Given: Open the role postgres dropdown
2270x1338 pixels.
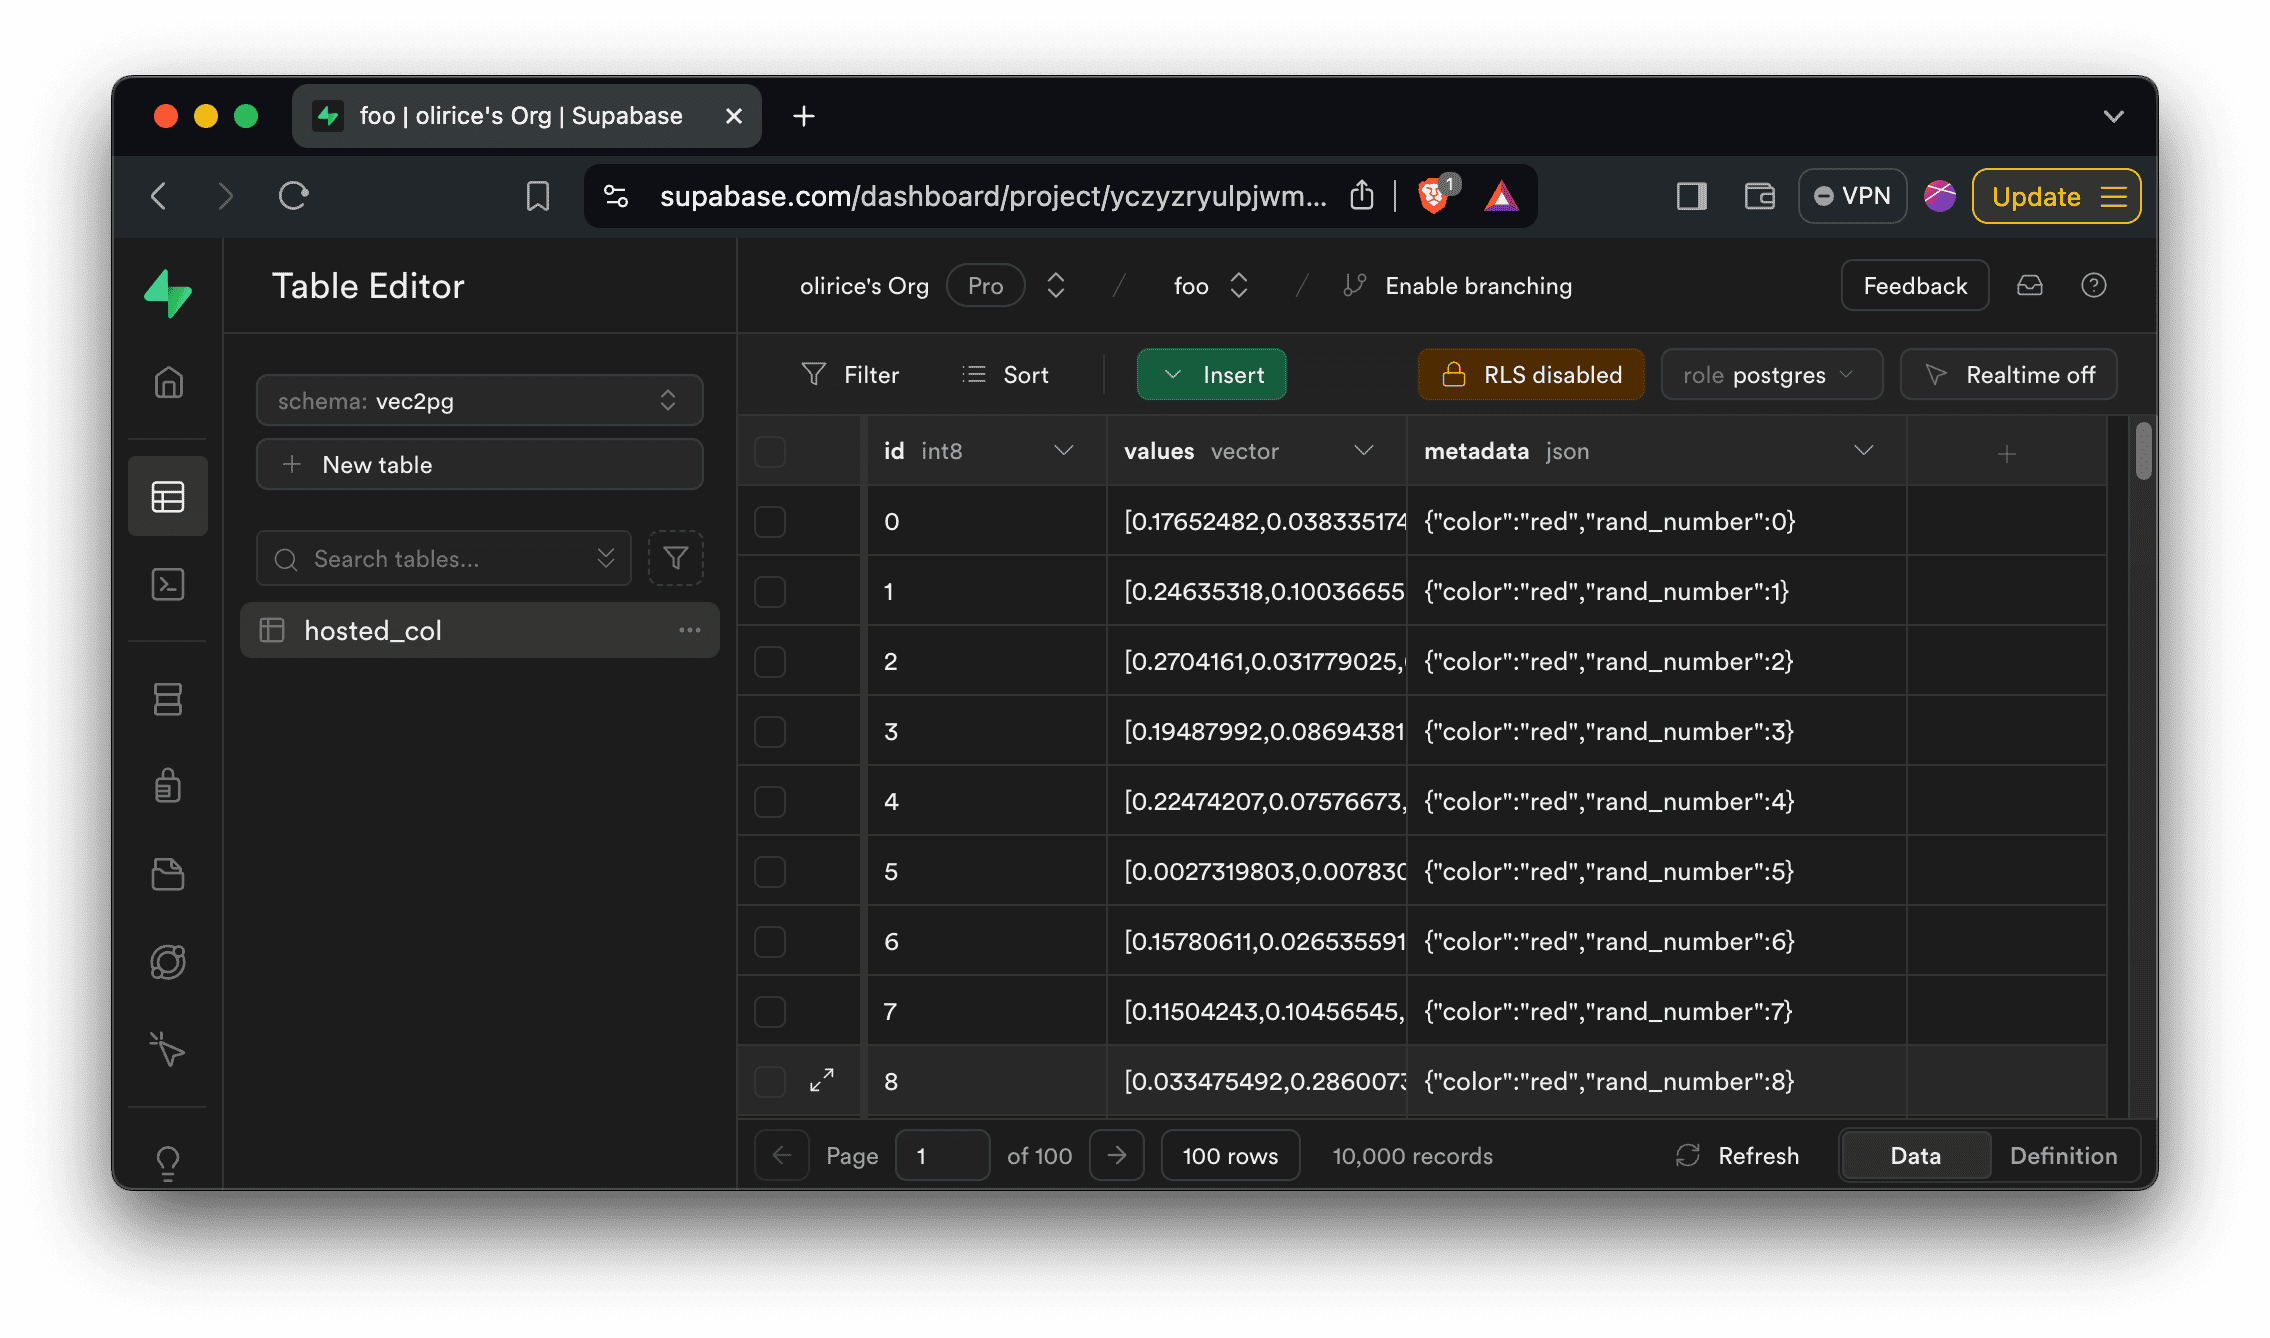Looking at the screenshot, I should coord(1770,375).
